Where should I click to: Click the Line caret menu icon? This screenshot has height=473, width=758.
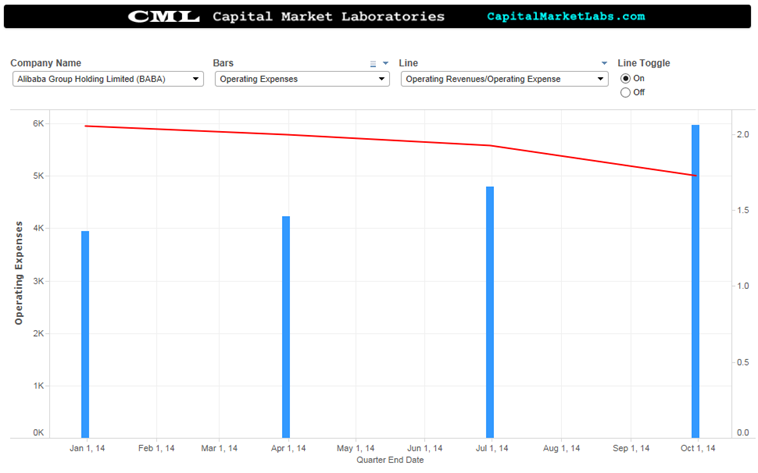[604, 63]
